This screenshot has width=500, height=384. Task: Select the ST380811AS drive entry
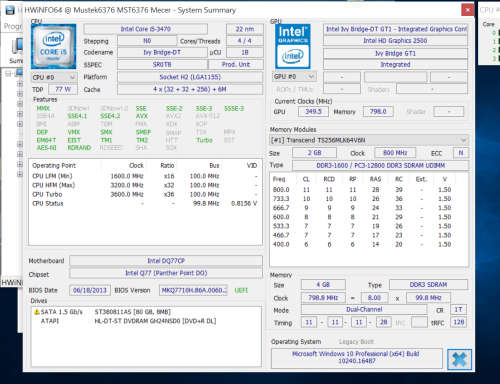(x=133, y=312)
